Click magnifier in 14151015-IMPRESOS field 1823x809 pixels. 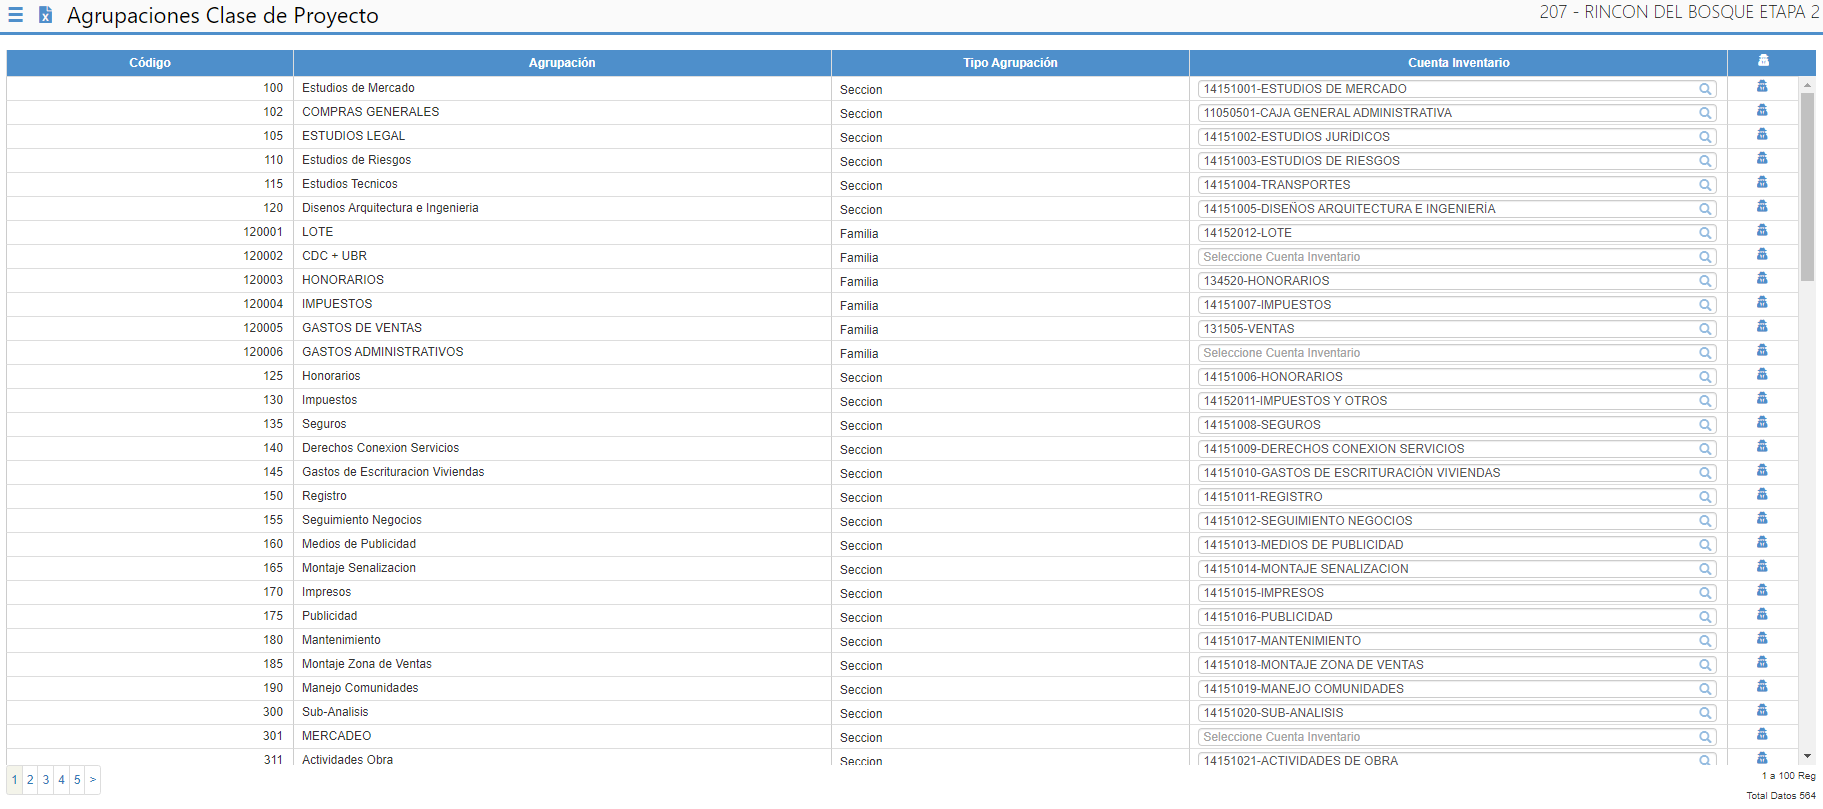pos(1705,593)
